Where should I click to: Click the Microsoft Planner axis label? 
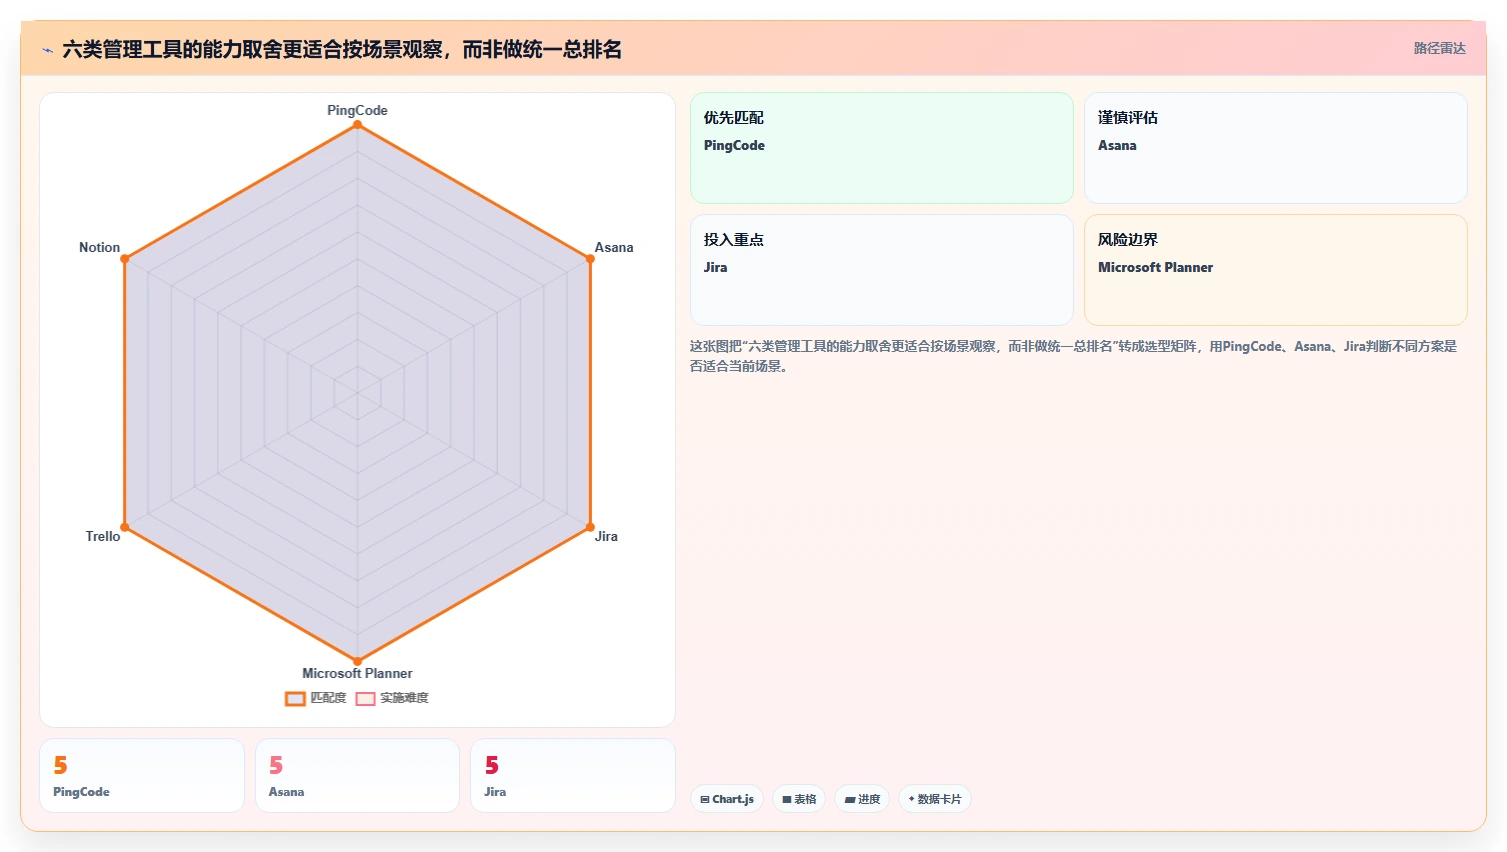click(357, 673)
